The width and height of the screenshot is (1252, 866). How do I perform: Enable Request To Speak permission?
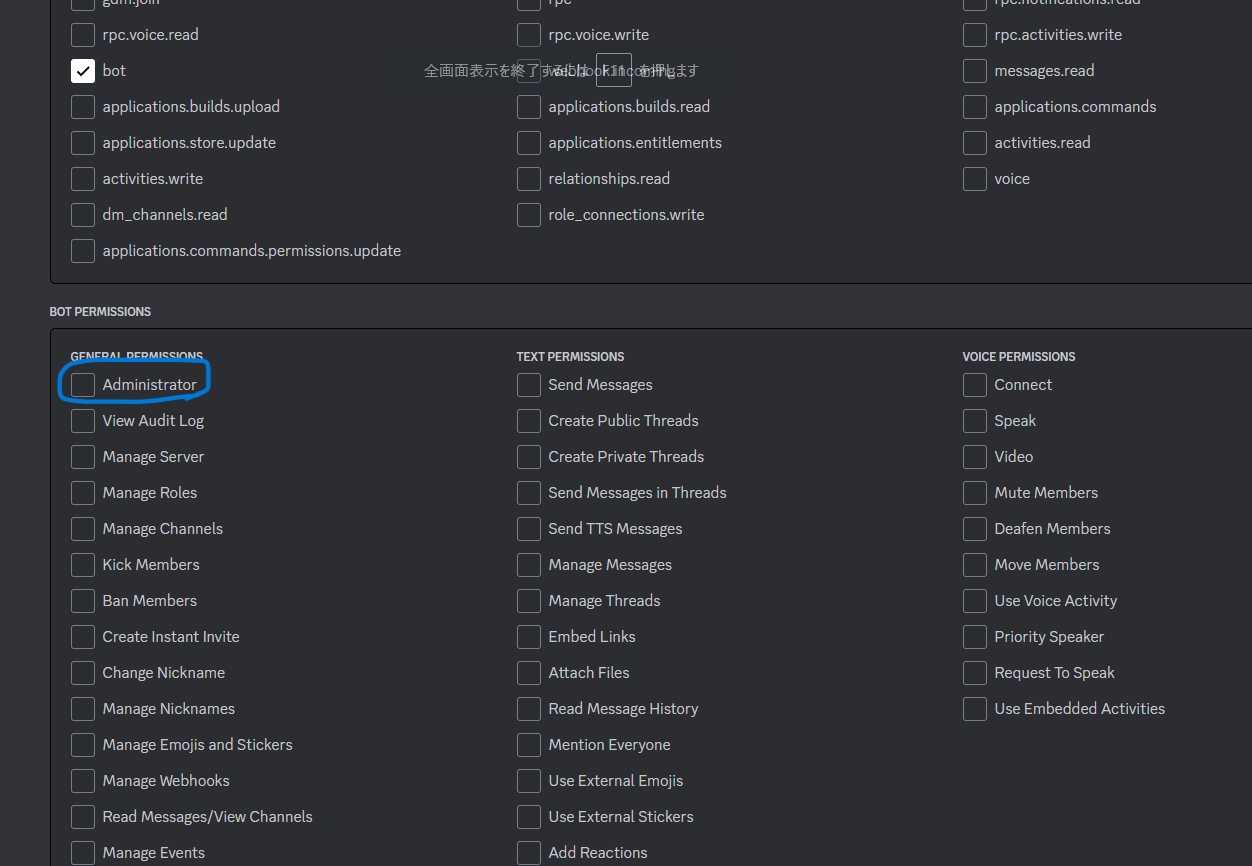[975, 673]
